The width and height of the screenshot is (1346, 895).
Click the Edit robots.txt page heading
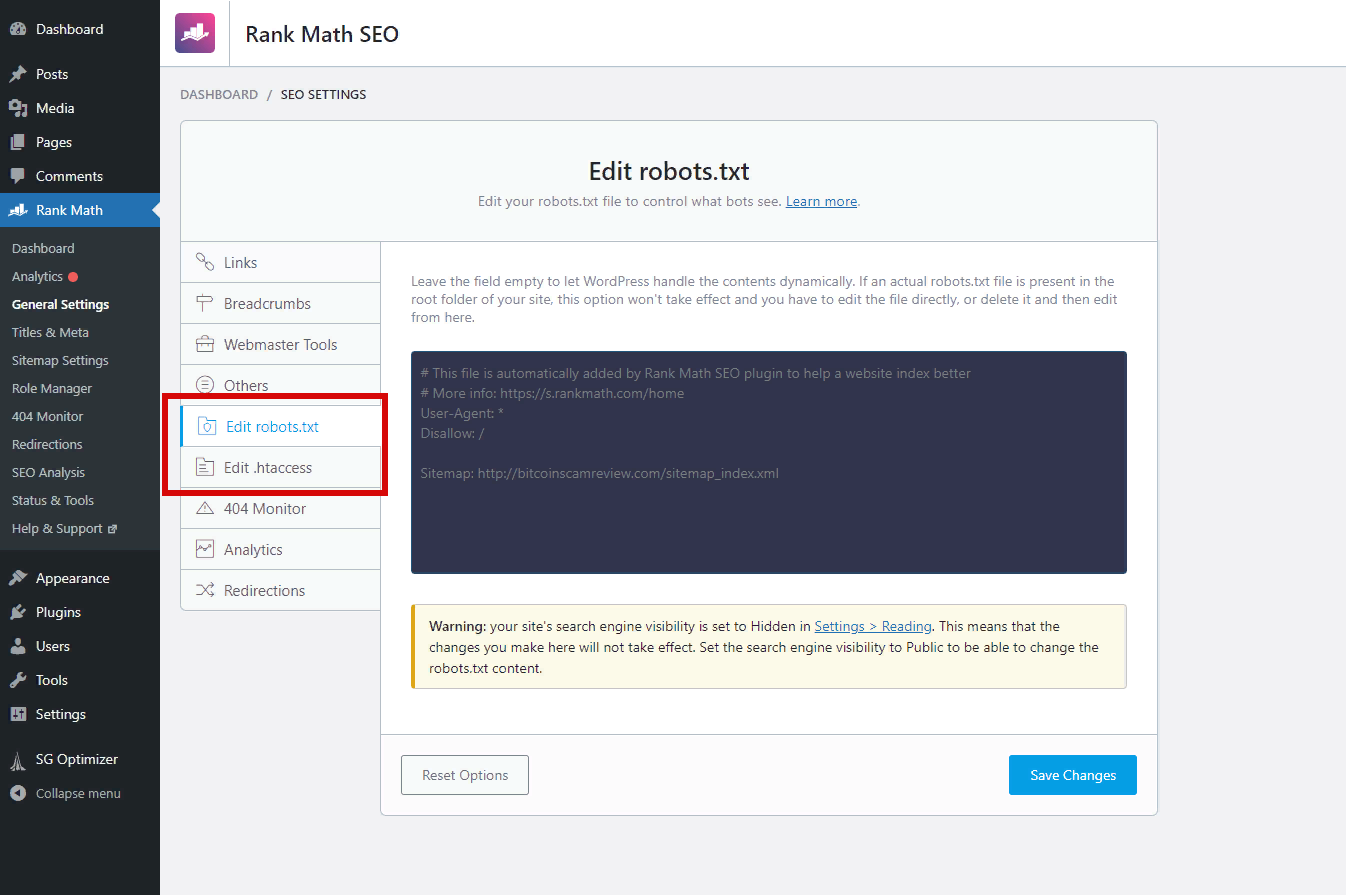point(669,171)
